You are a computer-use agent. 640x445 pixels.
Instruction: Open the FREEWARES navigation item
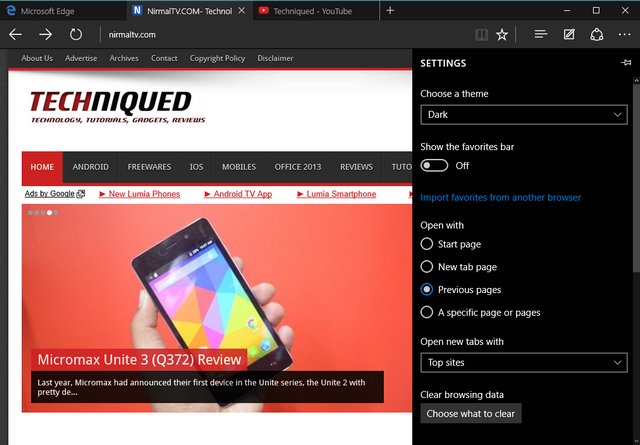click(x=149, y=167)
